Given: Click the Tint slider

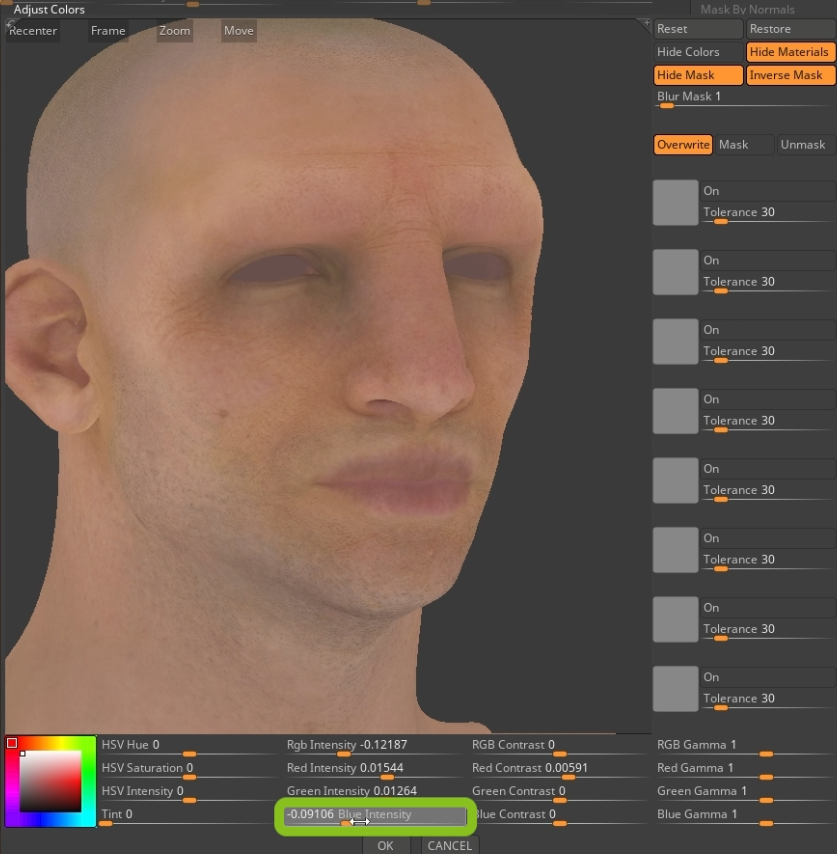Looking at the screenshot, I should pos(188,816).
